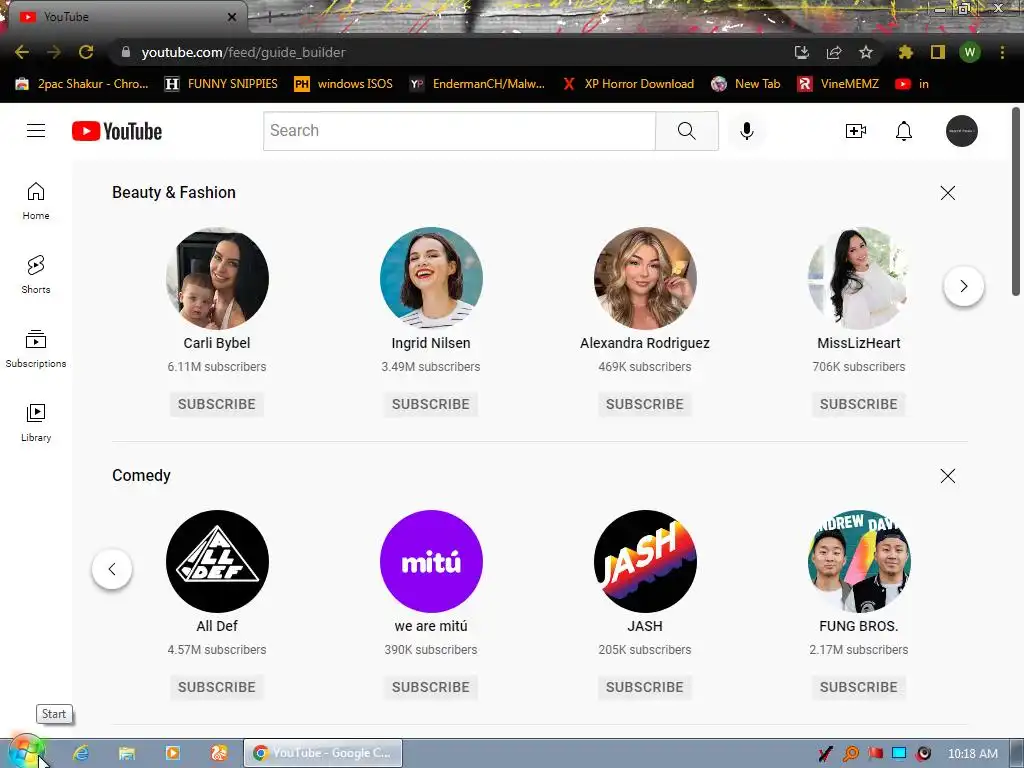Subscribe to MissLizHeart

pos(859,404)
